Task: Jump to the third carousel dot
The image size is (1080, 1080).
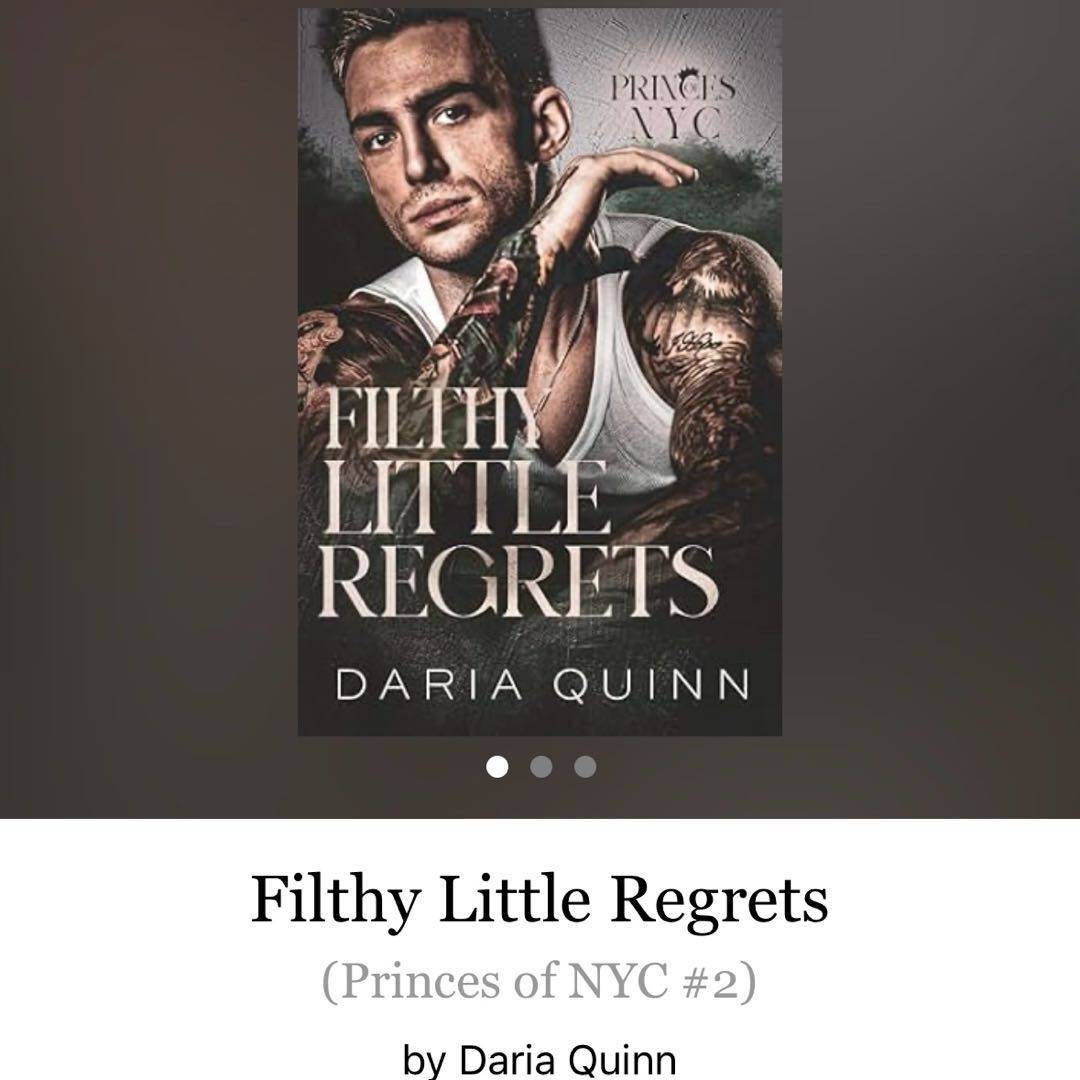Action: pyautogui.click(x=585, y=767)
